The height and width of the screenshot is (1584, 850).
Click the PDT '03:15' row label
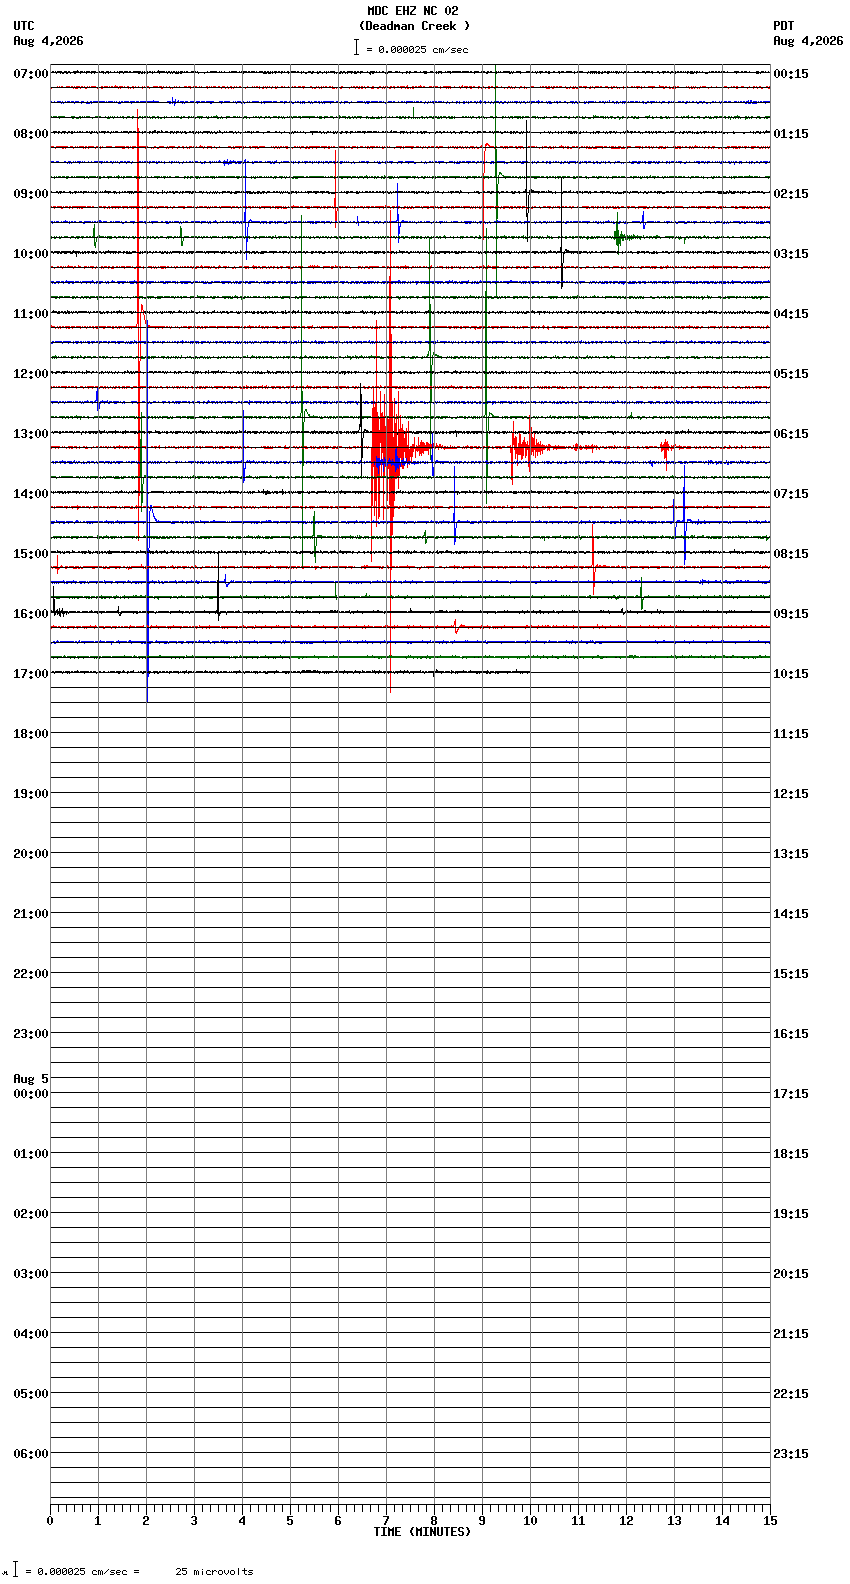791,254
